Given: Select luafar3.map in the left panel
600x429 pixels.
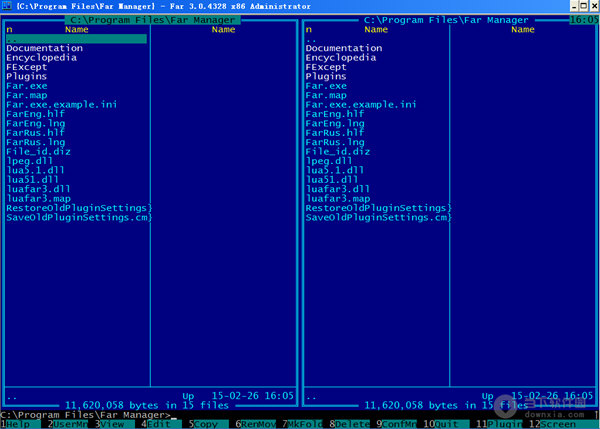Looking at the screenshot, I should [x=38, y=198].
